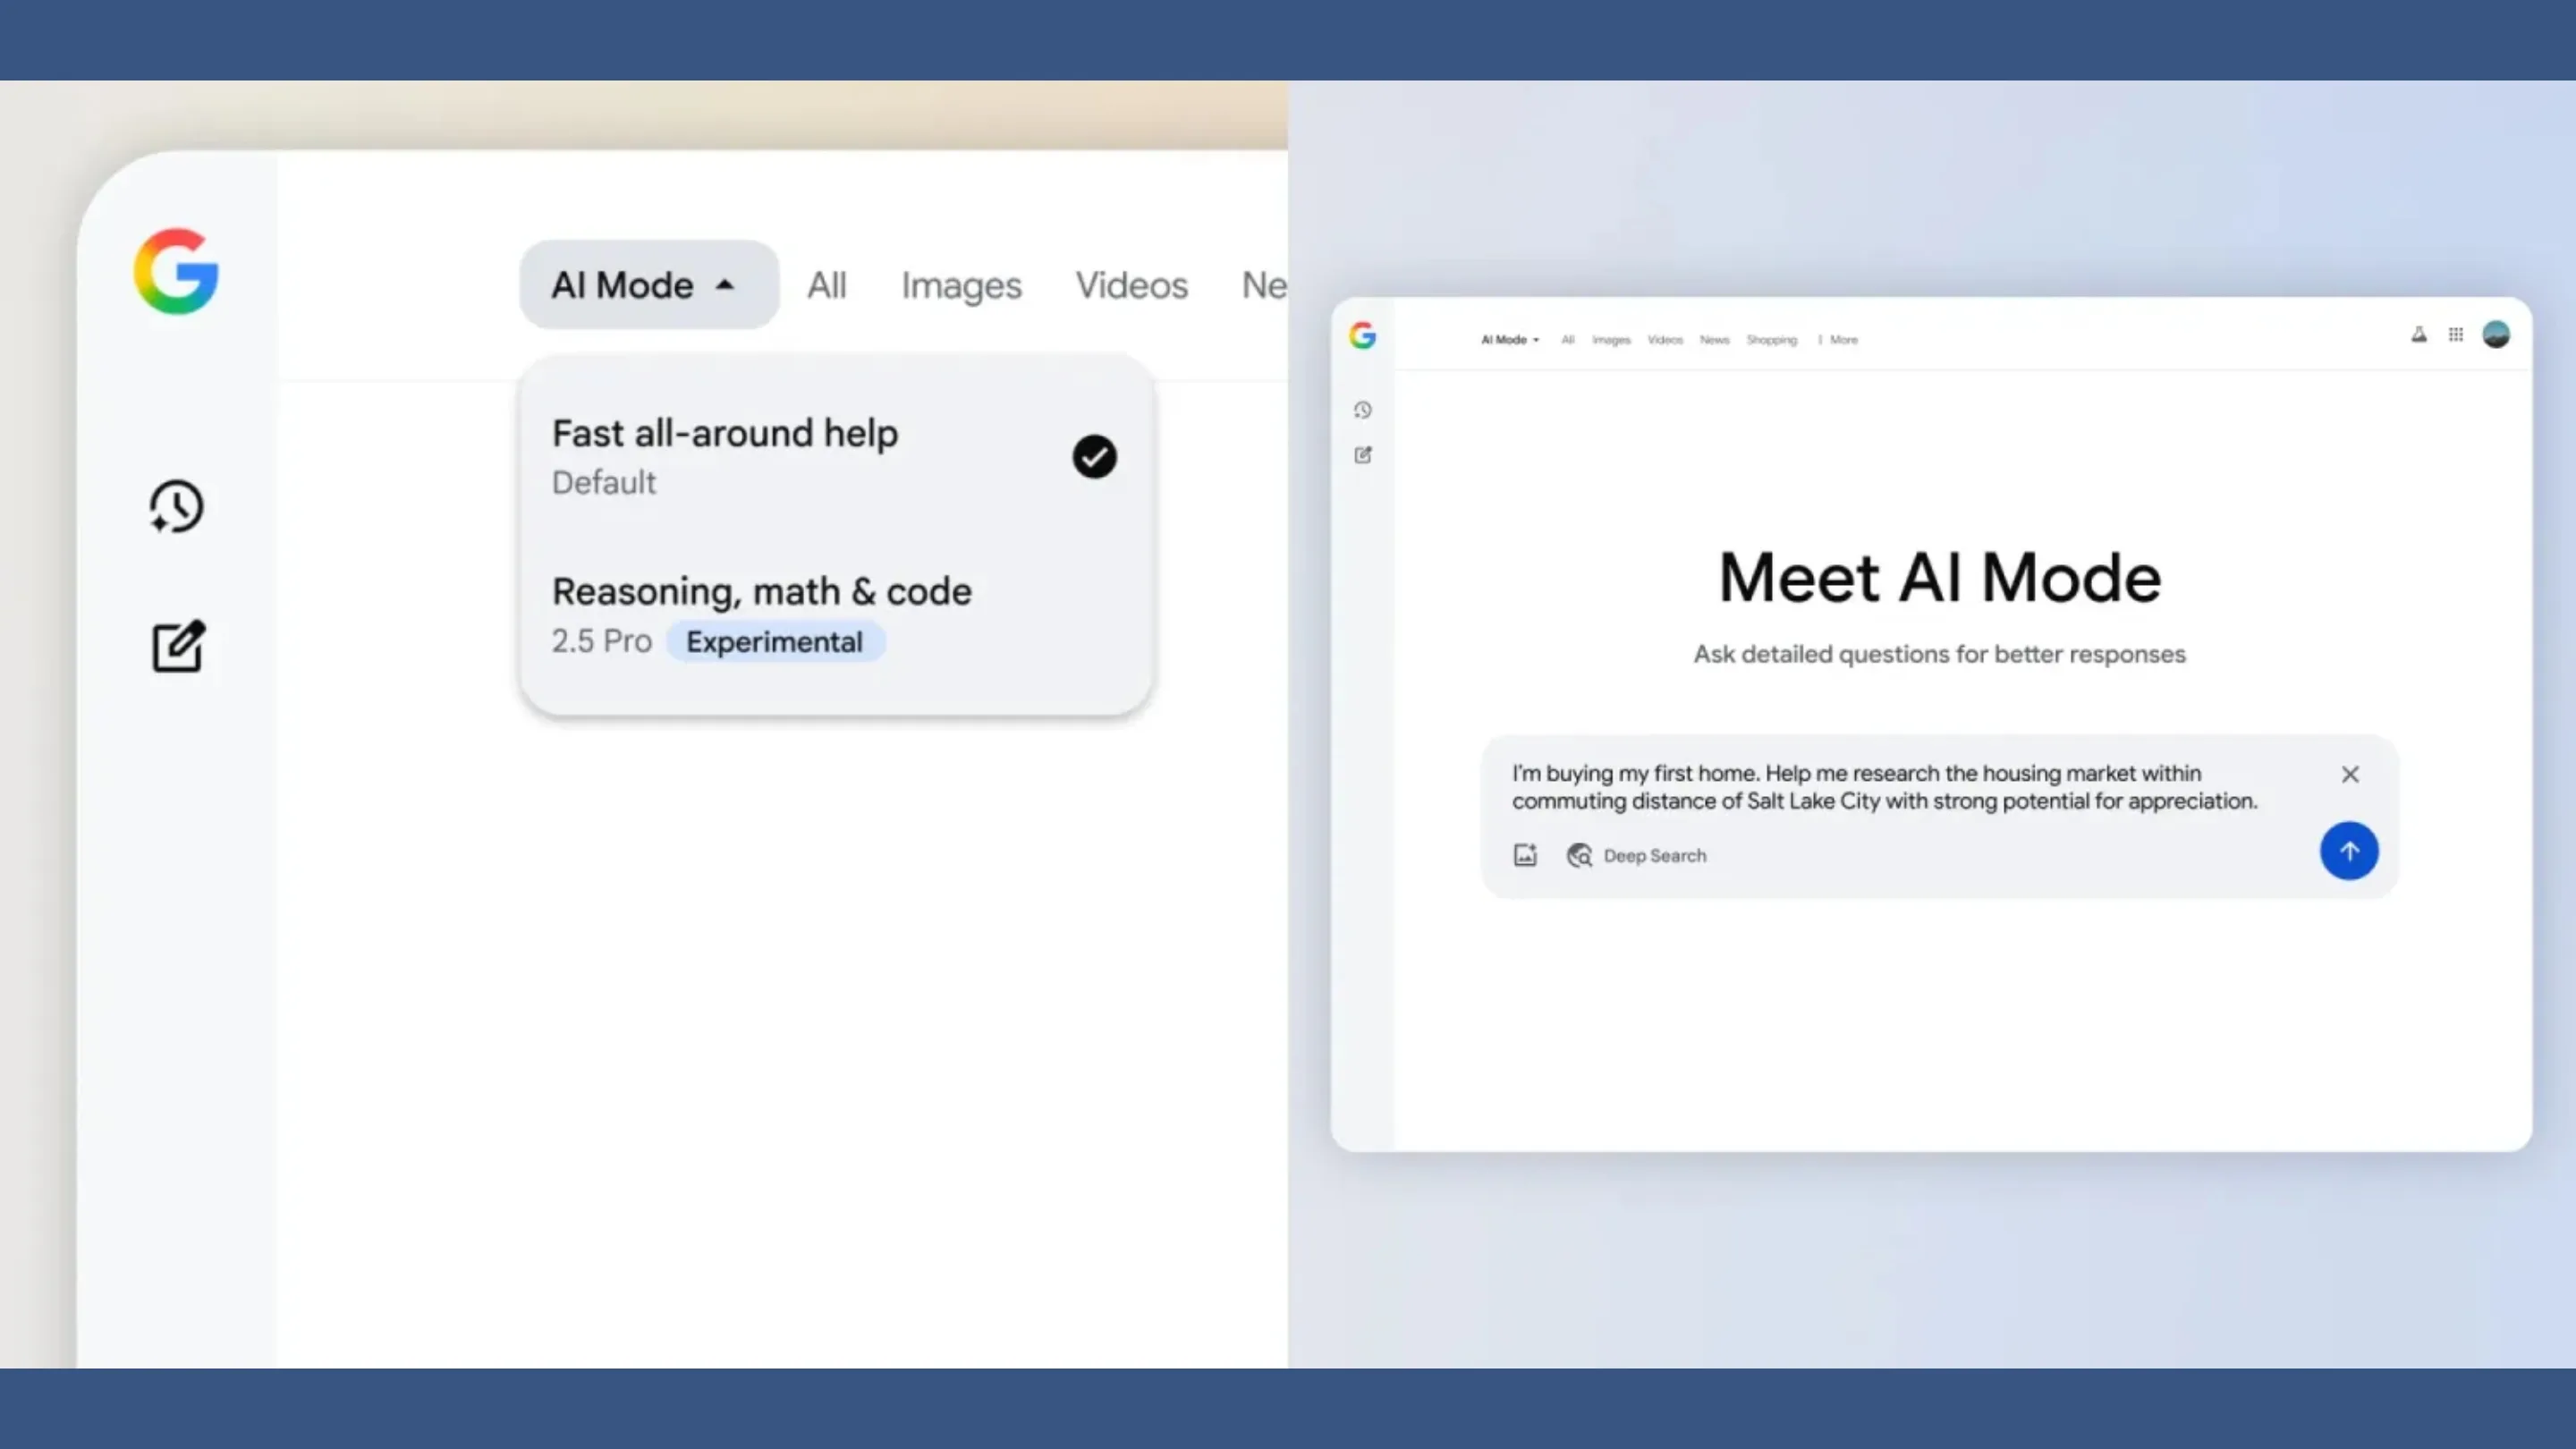Click small new chat icon in right sidebar
The height and width of the screenshot is (1449, 2576).
click(1362, 455)
